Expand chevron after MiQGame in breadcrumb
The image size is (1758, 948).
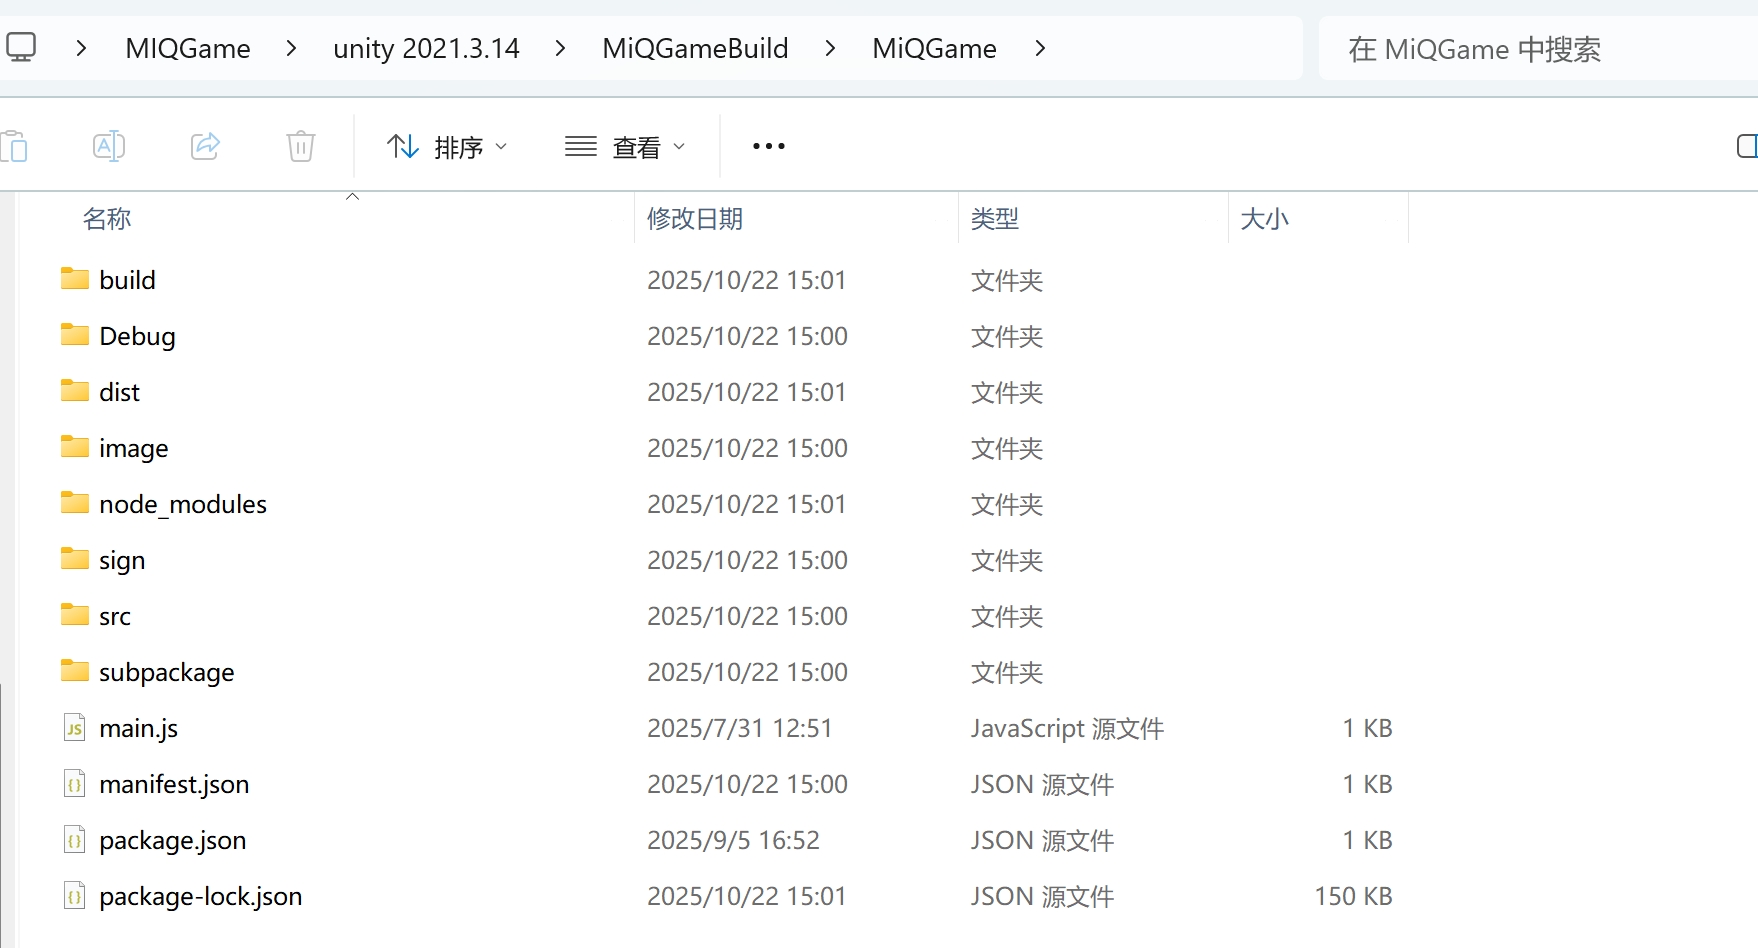point(1040,48)
